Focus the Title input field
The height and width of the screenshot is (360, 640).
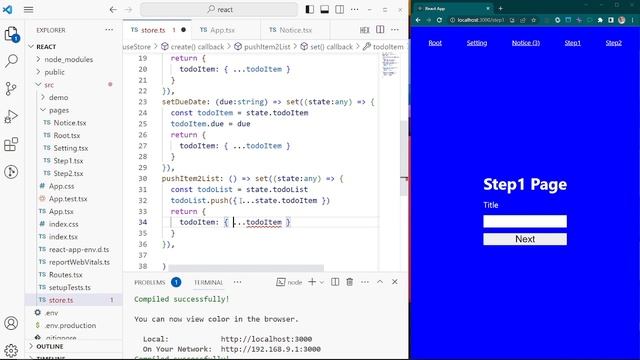pyautogui.click(x=525, y=221)
